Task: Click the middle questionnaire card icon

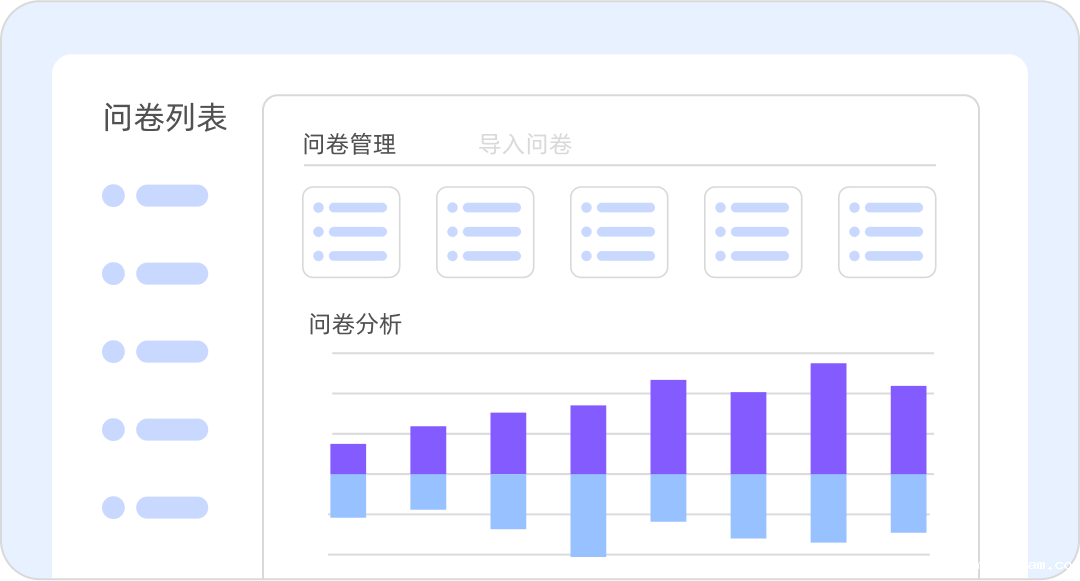Action: click(x=618, y=231)
